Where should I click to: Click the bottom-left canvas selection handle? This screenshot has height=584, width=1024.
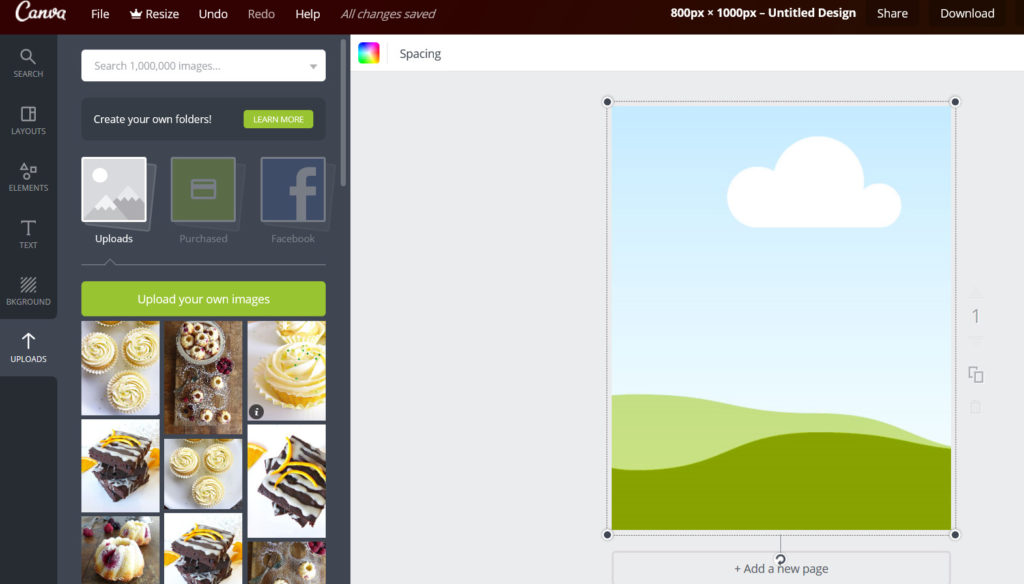(x=607, y=534)
